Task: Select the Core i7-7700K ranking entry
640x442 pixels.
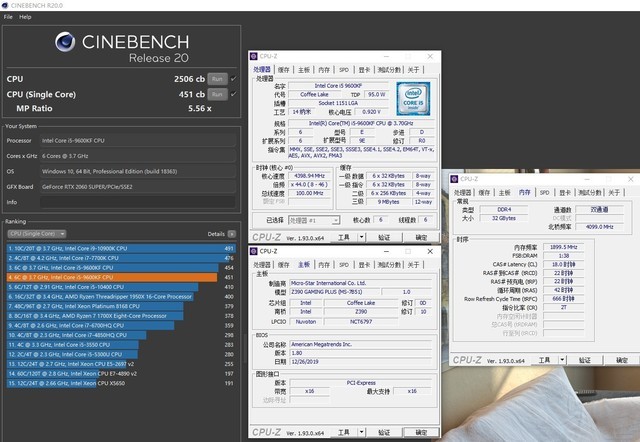Action: (x=121, y=258)
